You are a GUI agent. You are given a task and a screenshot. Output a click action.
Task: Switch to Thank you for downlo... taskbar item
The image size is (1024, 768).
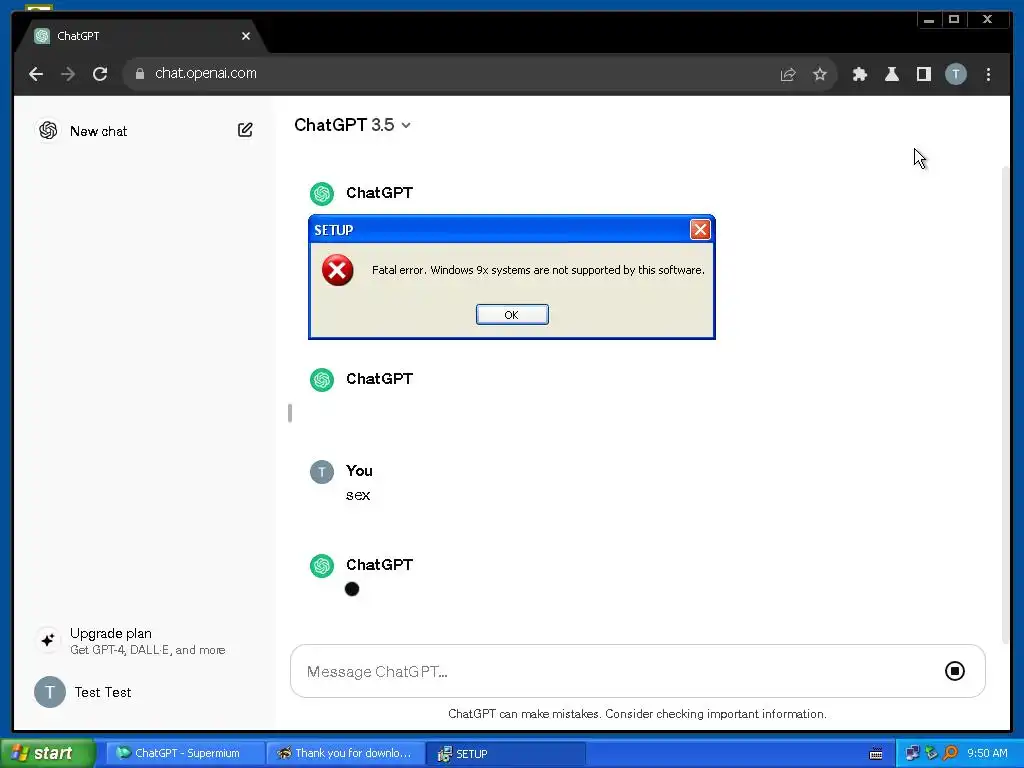pos(345,753)
